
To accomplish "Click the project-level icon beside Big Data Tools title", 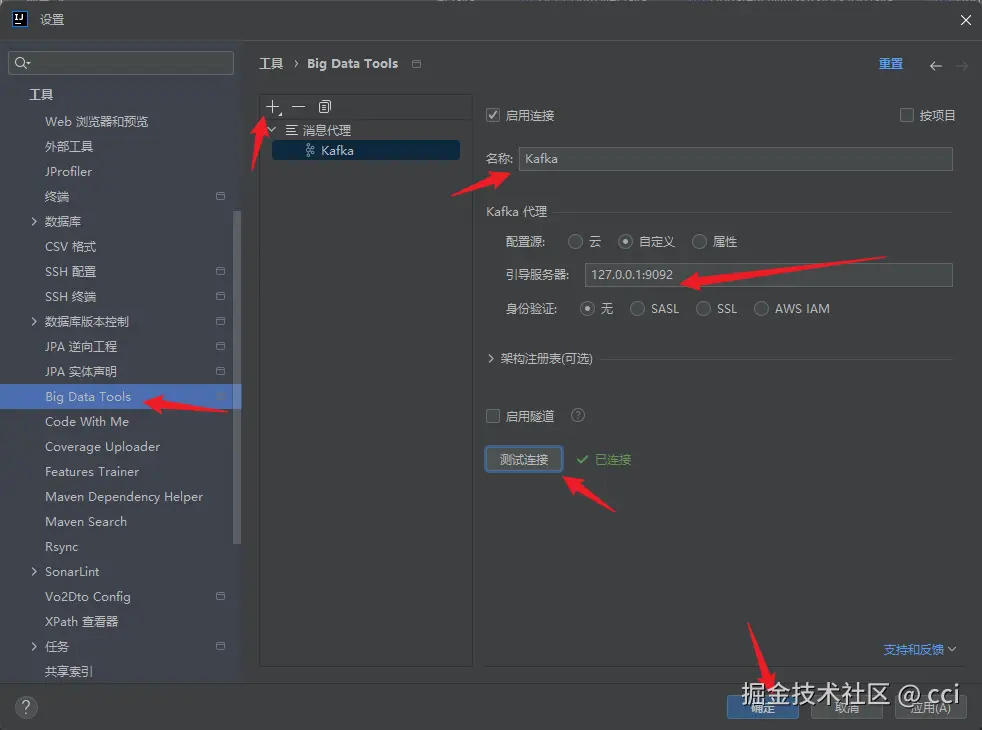I will pos(416,64).
